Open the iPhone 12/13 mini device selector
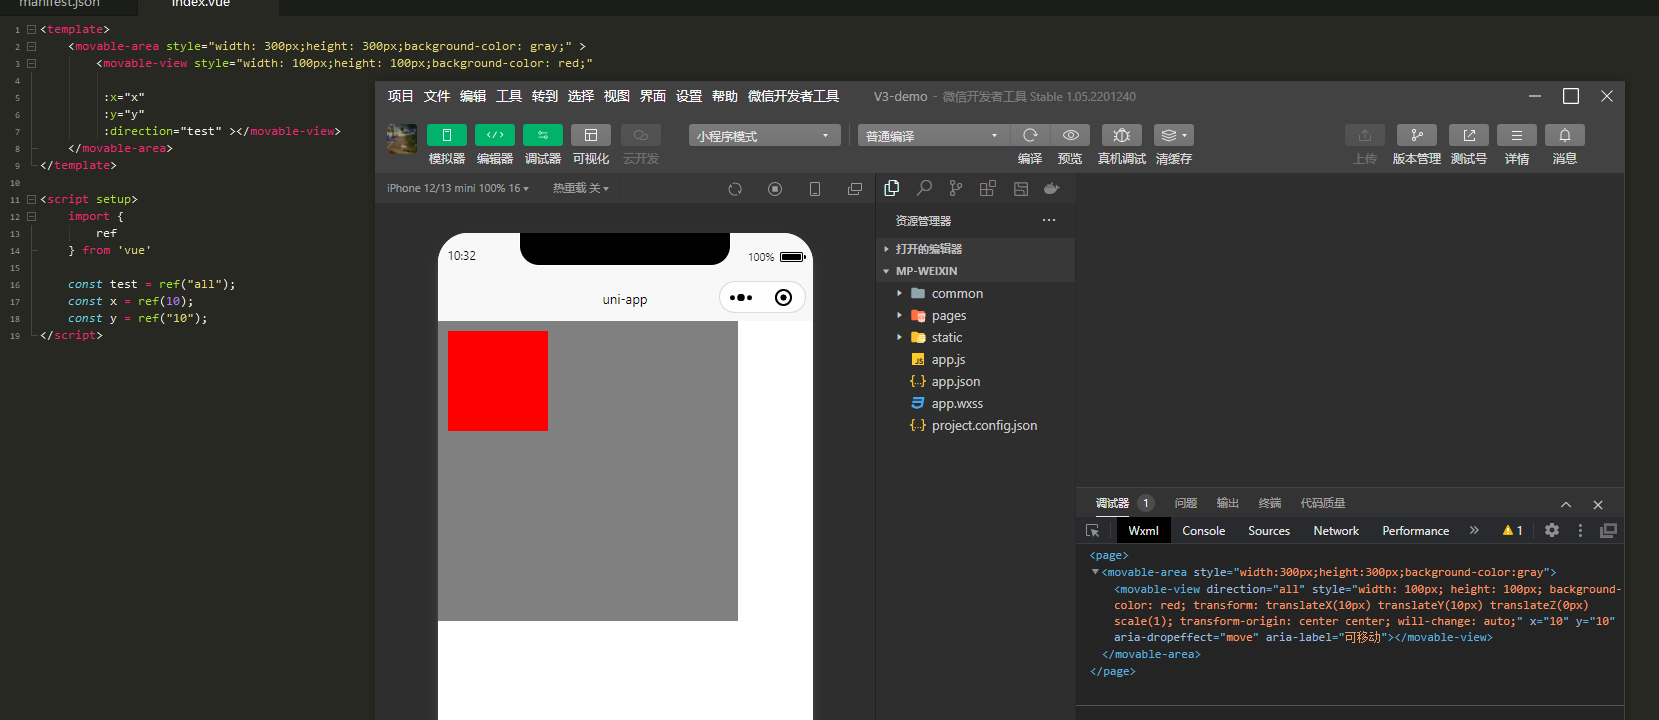1659x720 pixels. pyautogui.click(x=457, y=188)
